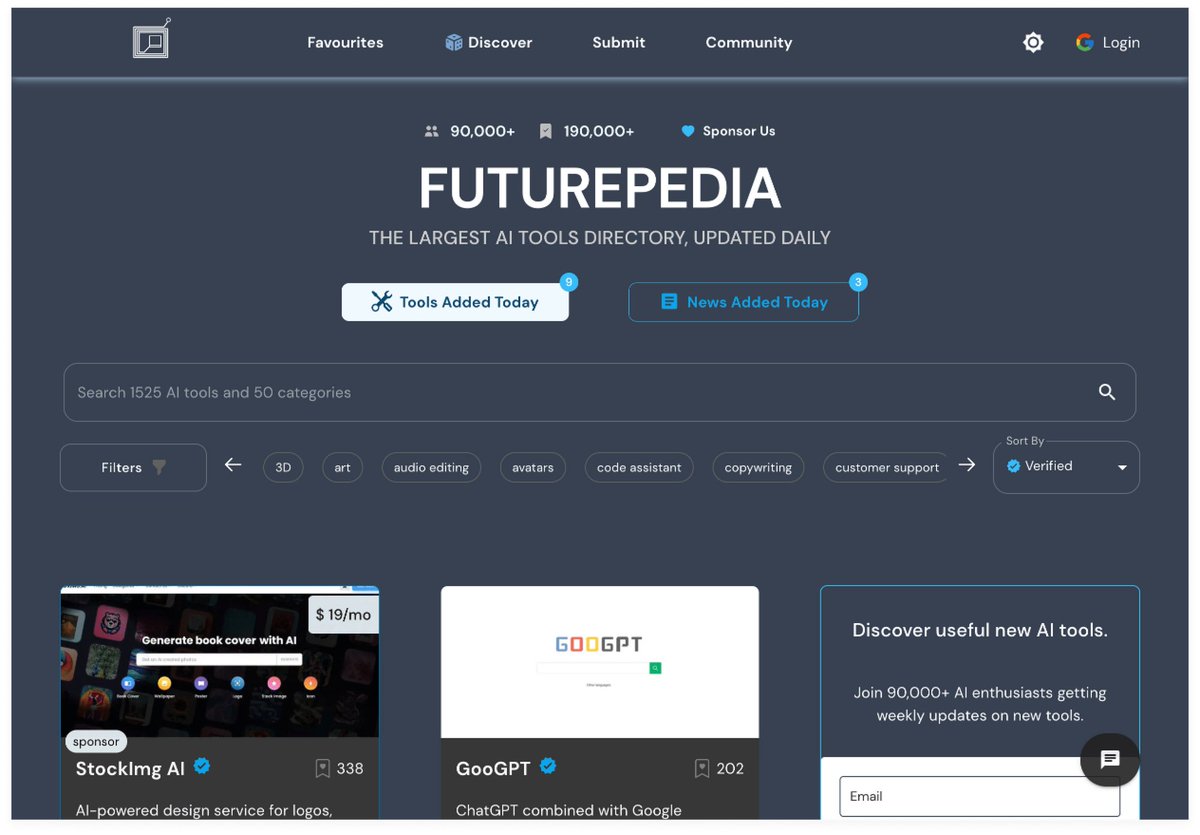Click the document icon in News Added Today

coord(669,301)
